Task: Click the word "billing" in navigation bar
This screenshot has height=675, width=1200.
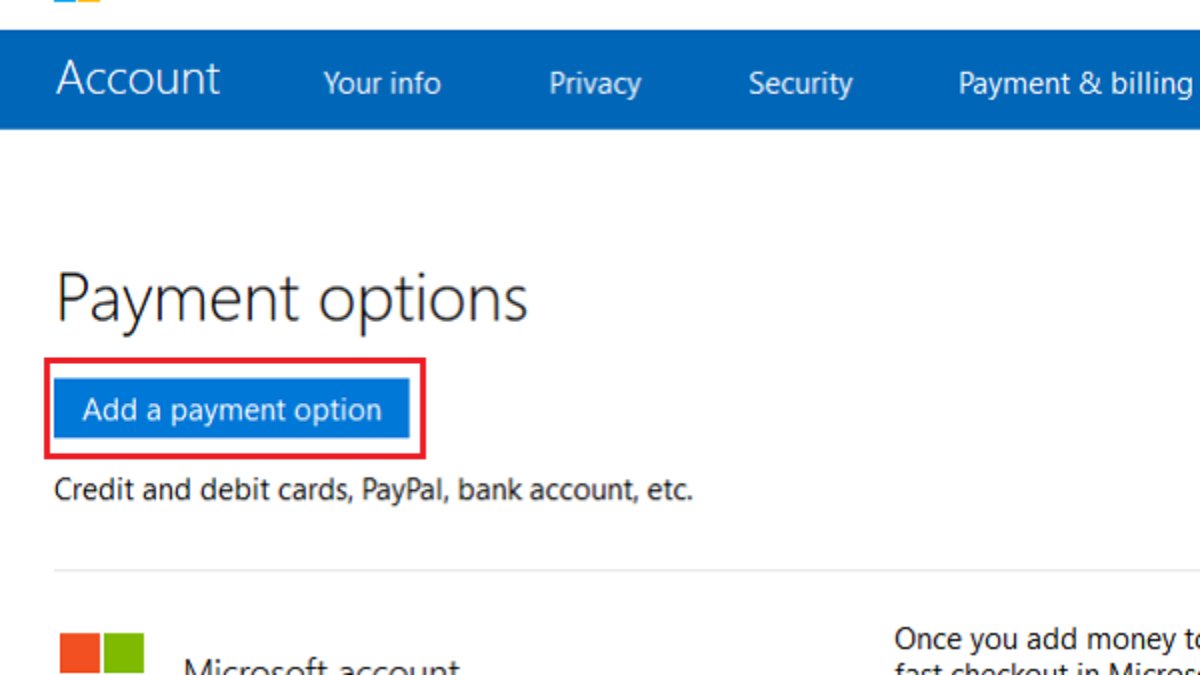Action: tap(1152, 83)
